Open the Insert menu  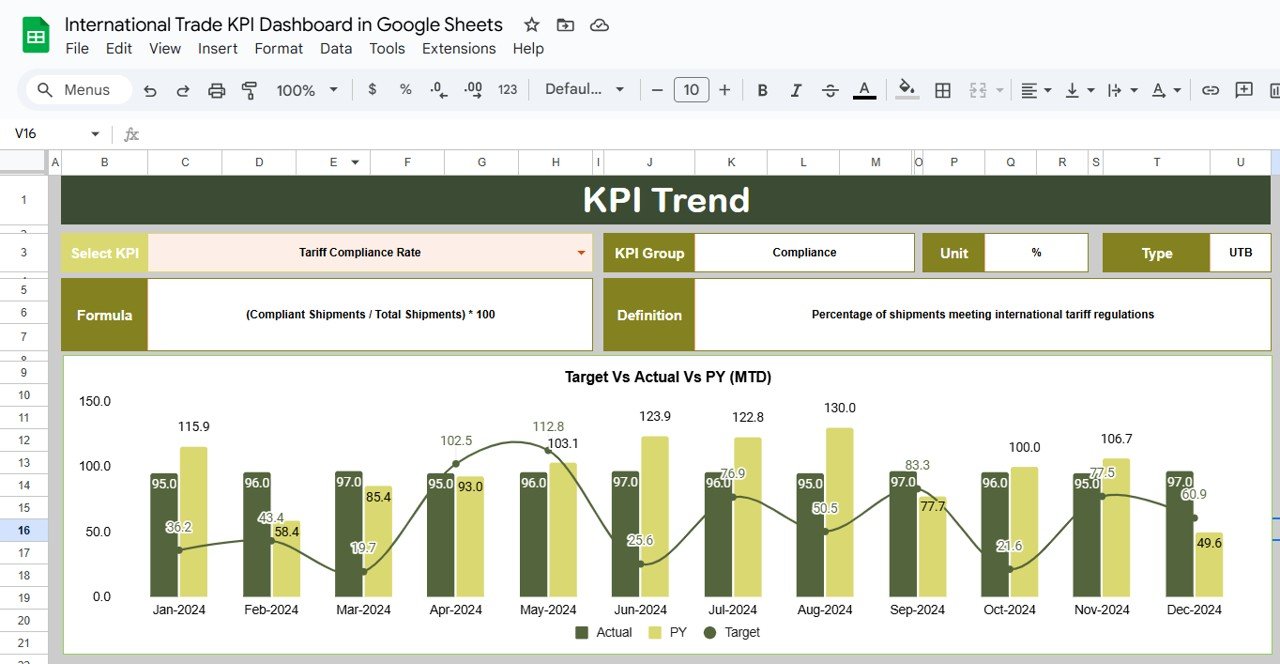pos(218,48)
